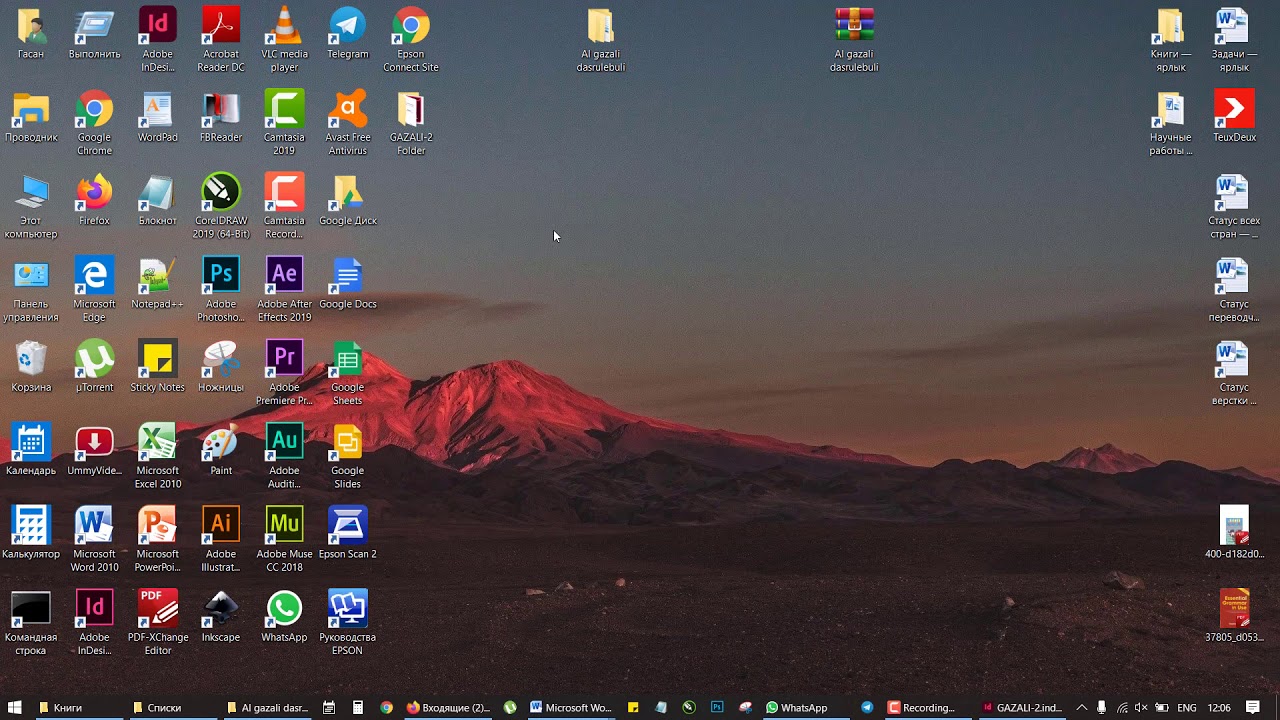
Task: Choose the CorelDRAW 2019 (64-Bit) icon
Action: (221, 206)
